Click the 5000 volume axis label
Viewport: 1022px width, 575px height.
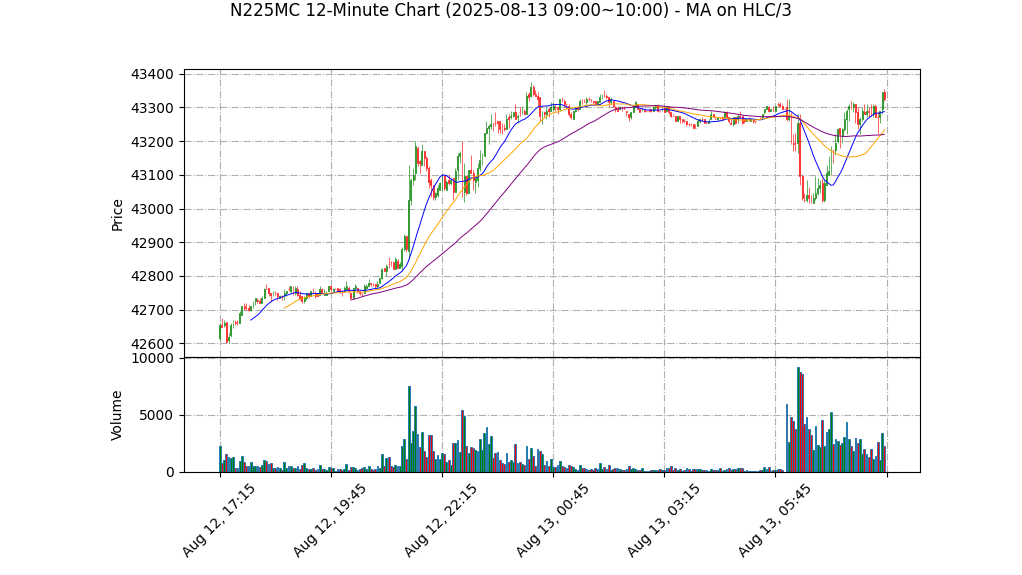[157, 415]
